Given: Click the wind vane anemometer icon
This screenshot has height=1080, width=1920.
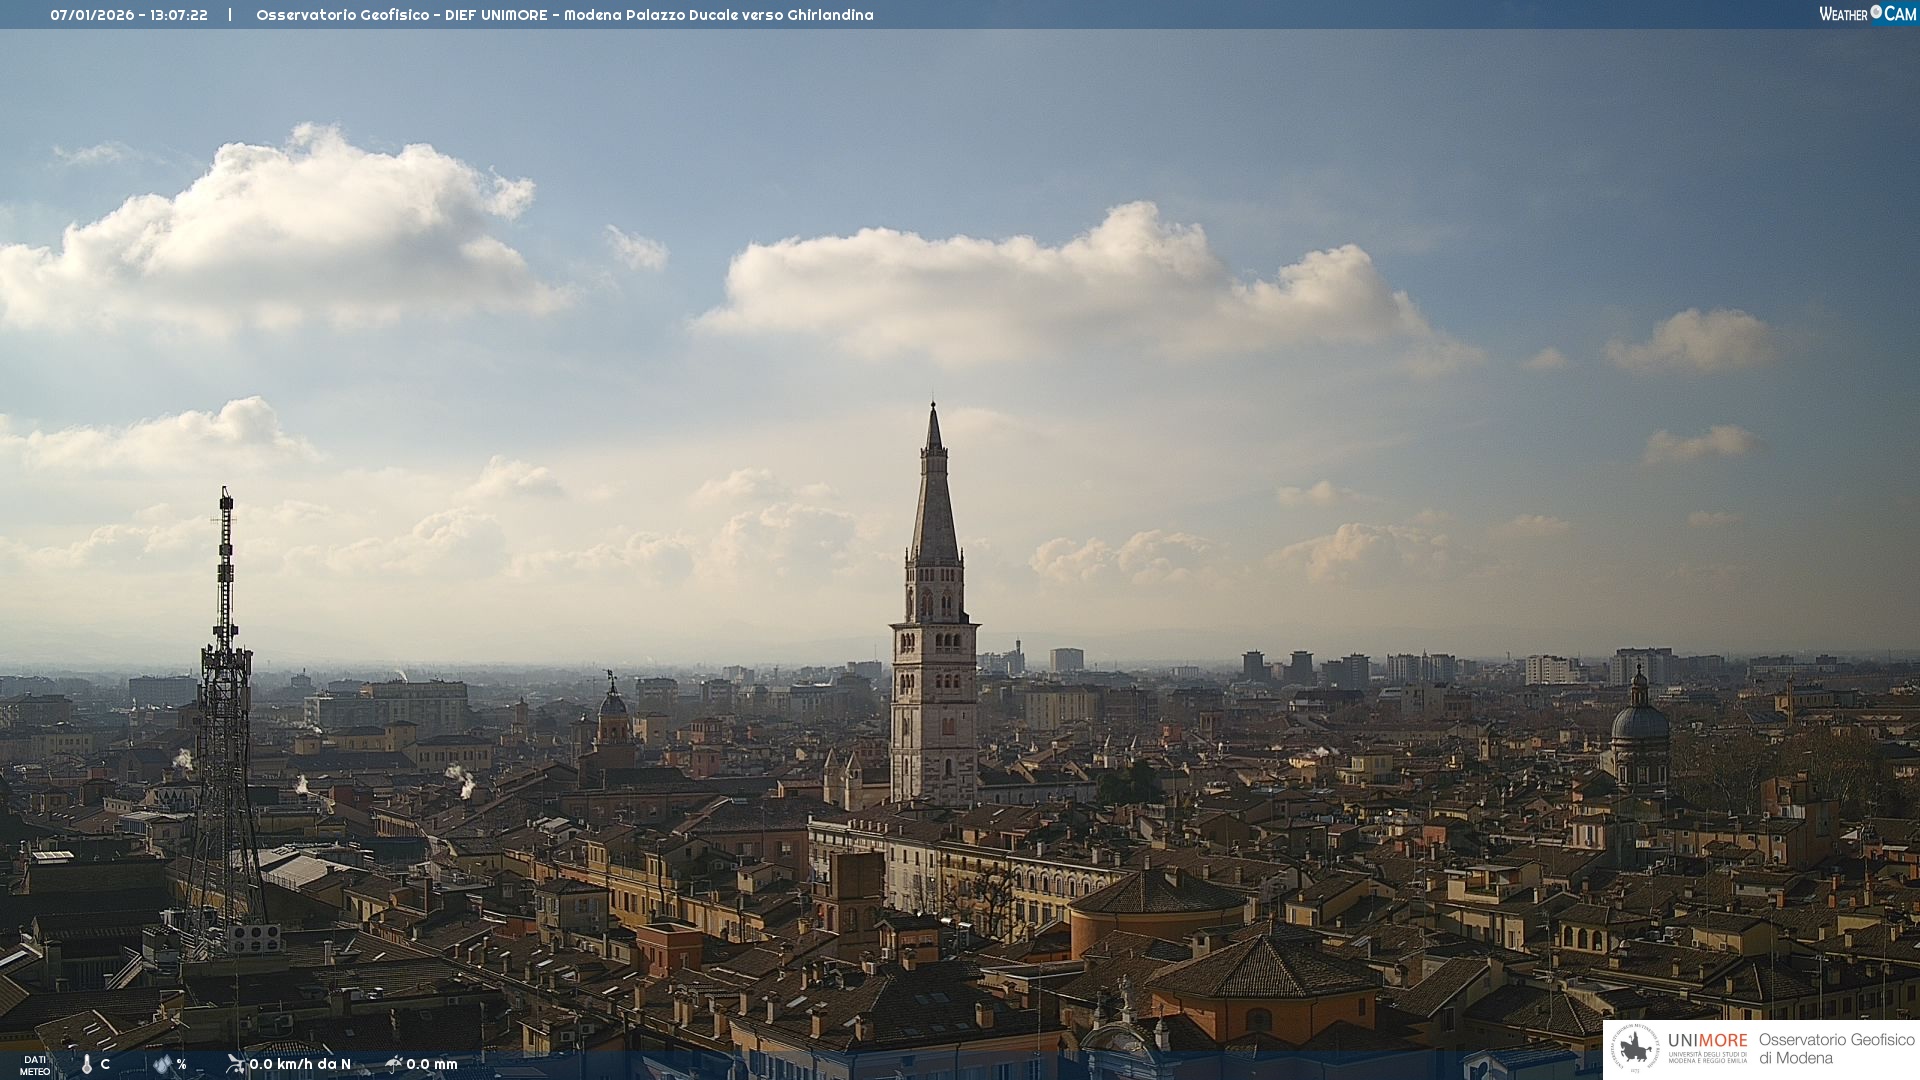Looking at the screenshot, I should click(x=235, y=1064).
